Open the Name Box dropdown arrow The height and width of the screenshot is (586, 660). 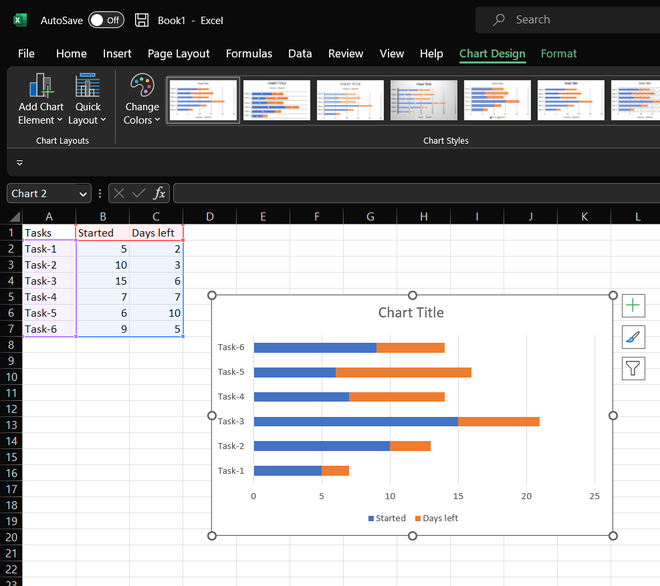83,194
